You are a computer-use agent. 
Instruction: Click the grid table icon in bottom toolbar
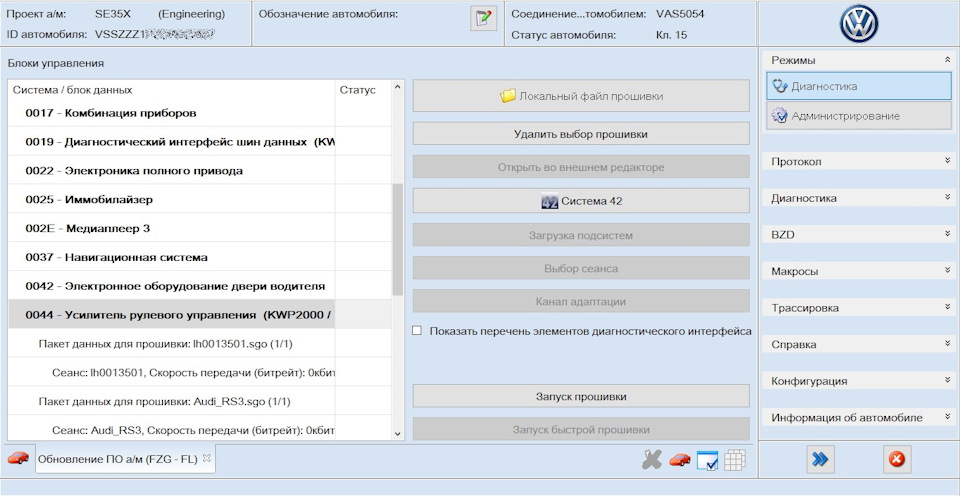[735, 460]
